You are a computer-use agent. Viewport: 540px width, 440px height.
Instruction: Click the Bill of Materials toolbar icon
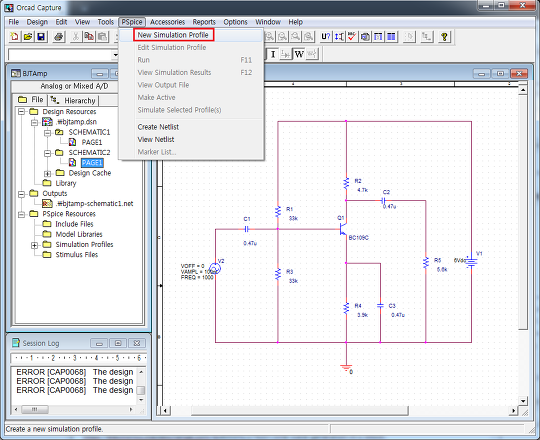click(391, 36)
